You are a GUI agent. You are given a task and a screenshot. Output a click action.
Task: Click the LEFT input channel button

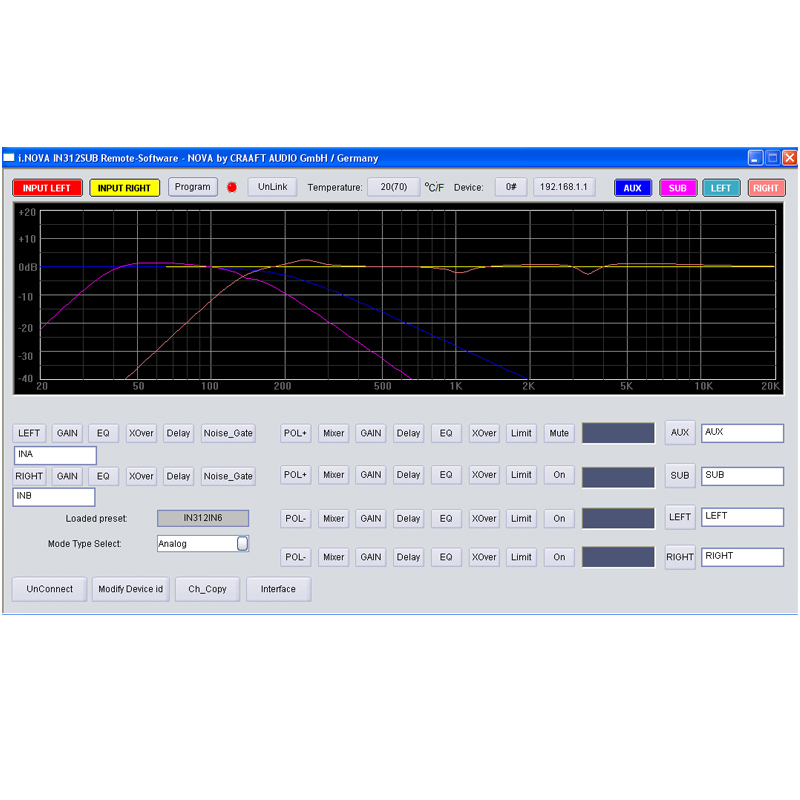pos(29,433)
